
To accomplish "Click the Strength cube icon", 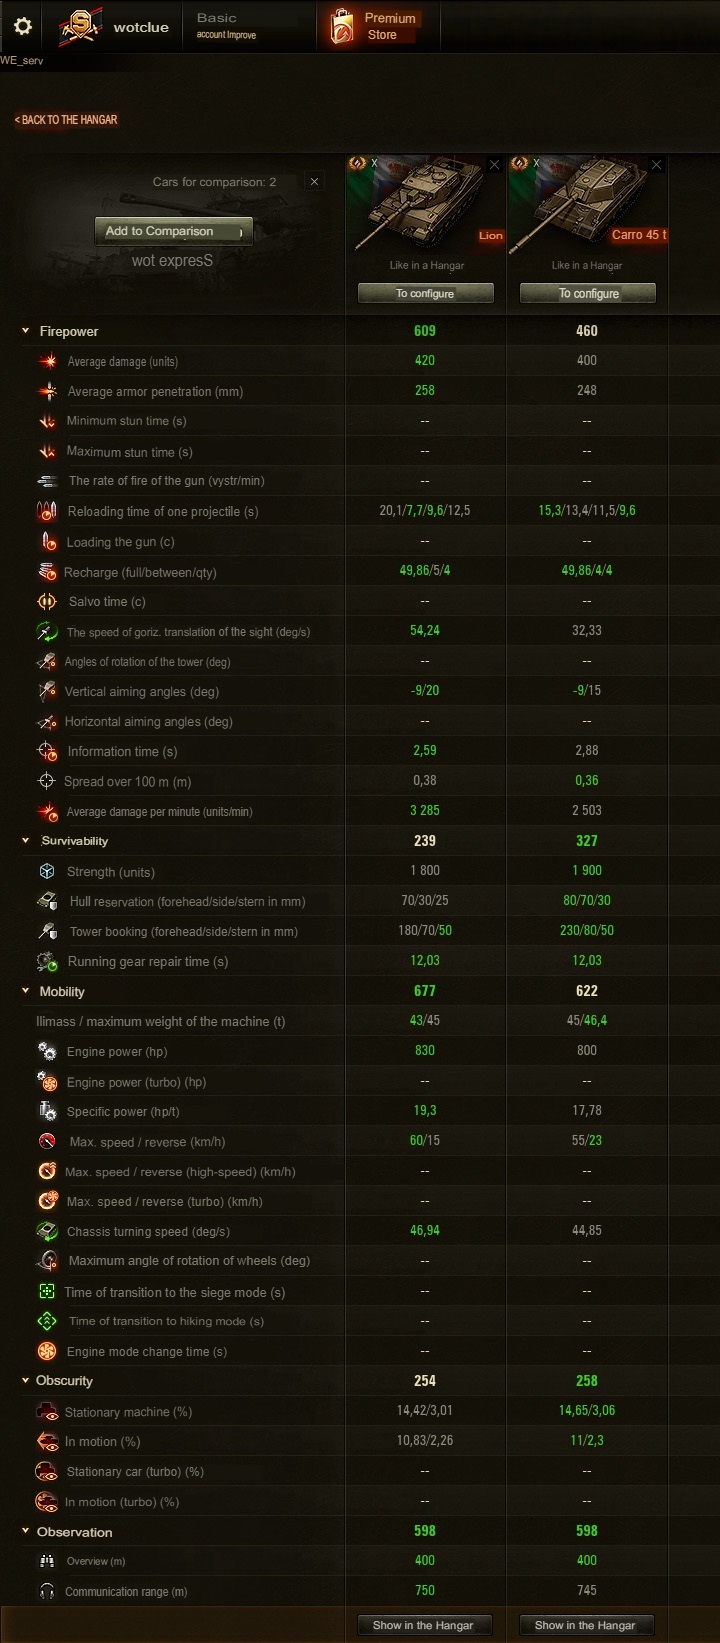I will [47, 871].
